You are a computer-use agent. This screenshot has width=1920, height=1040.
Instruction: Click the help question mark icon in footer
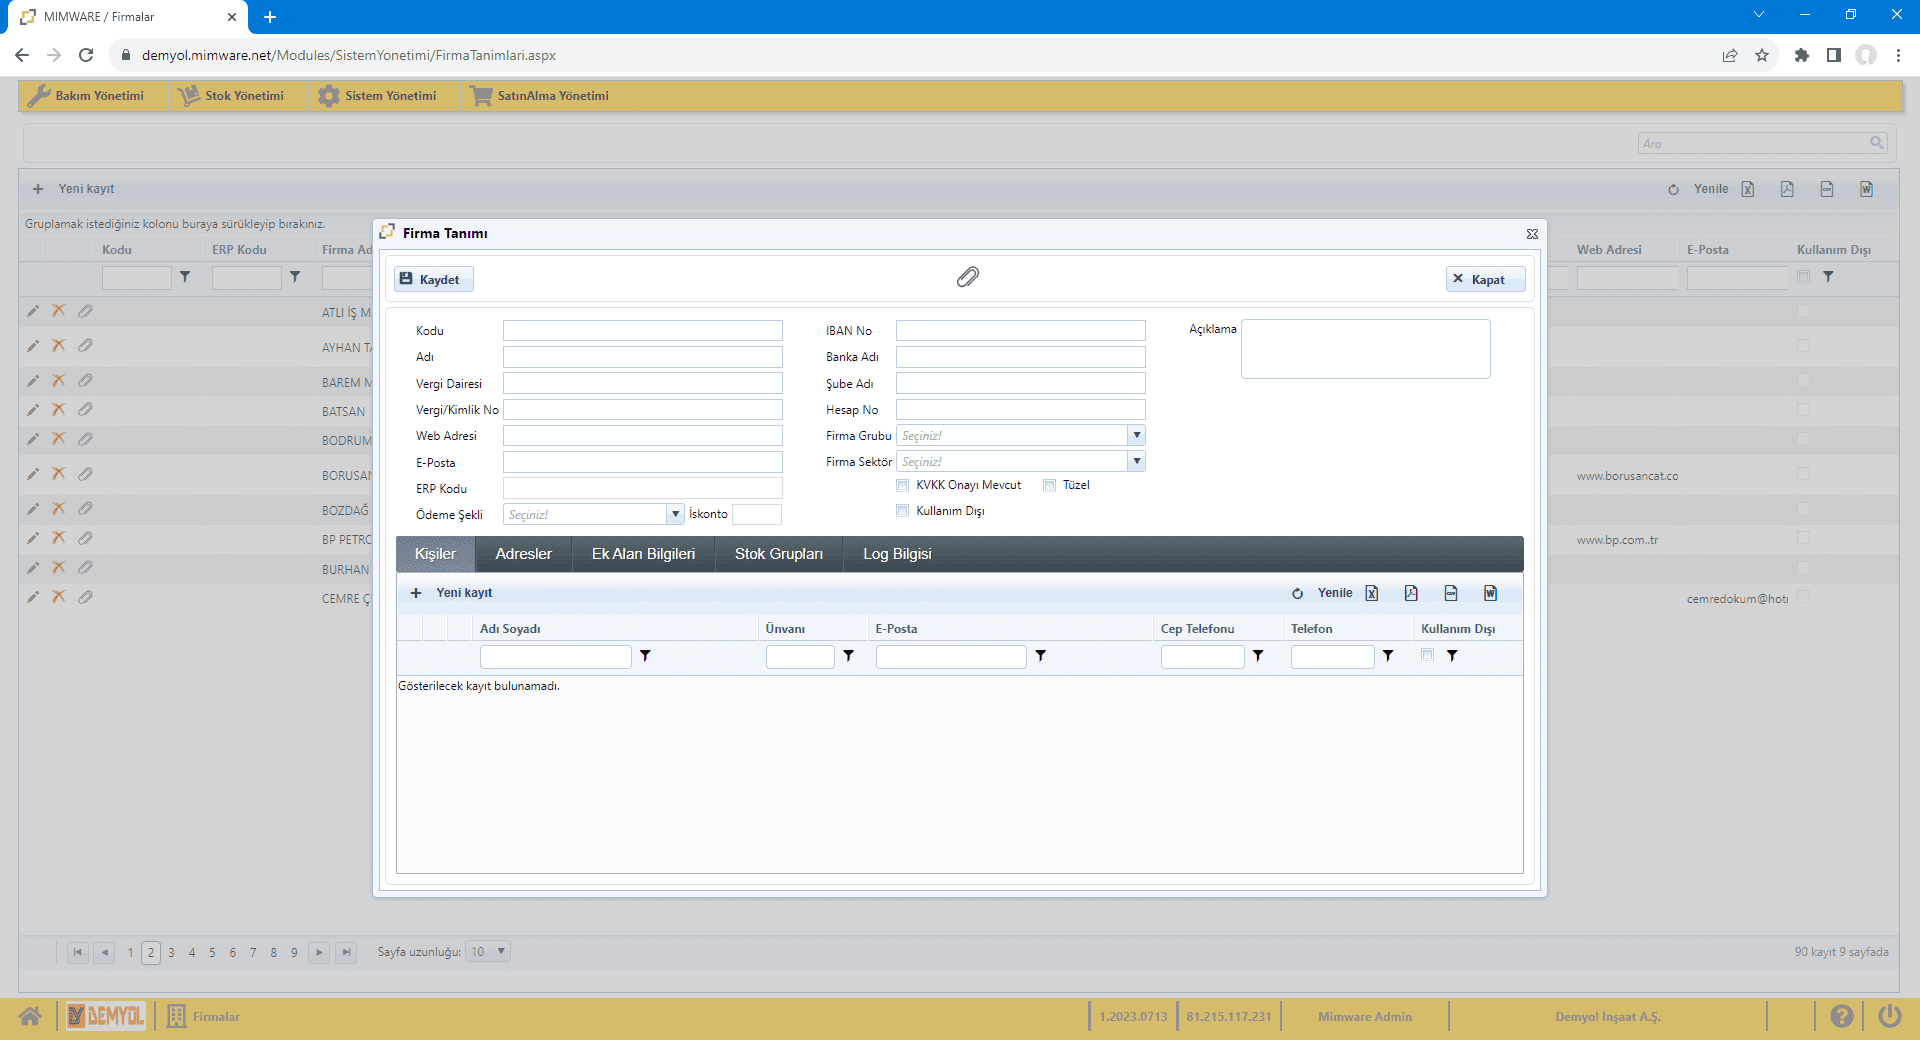click(1841, 1016)
